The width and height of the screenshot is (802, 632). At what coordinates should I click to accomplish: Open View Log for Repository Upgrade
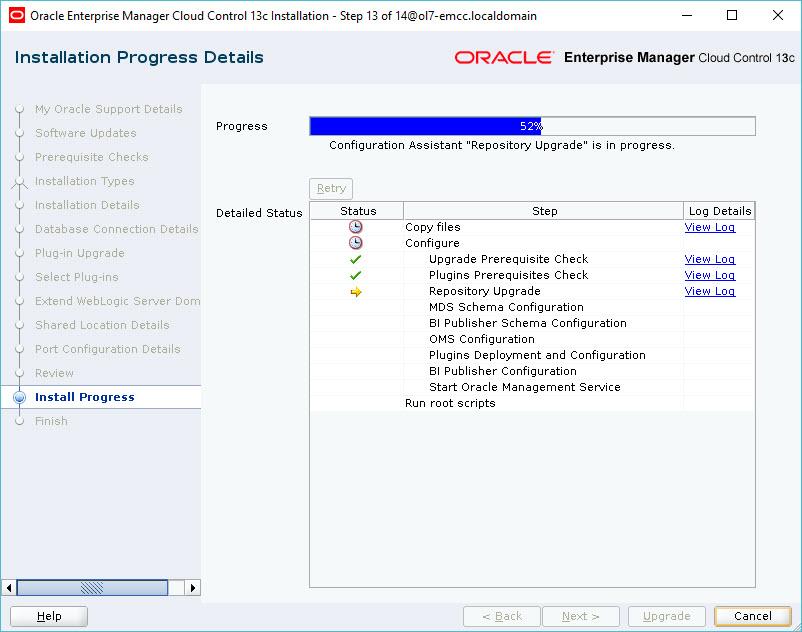coord(709,291)
